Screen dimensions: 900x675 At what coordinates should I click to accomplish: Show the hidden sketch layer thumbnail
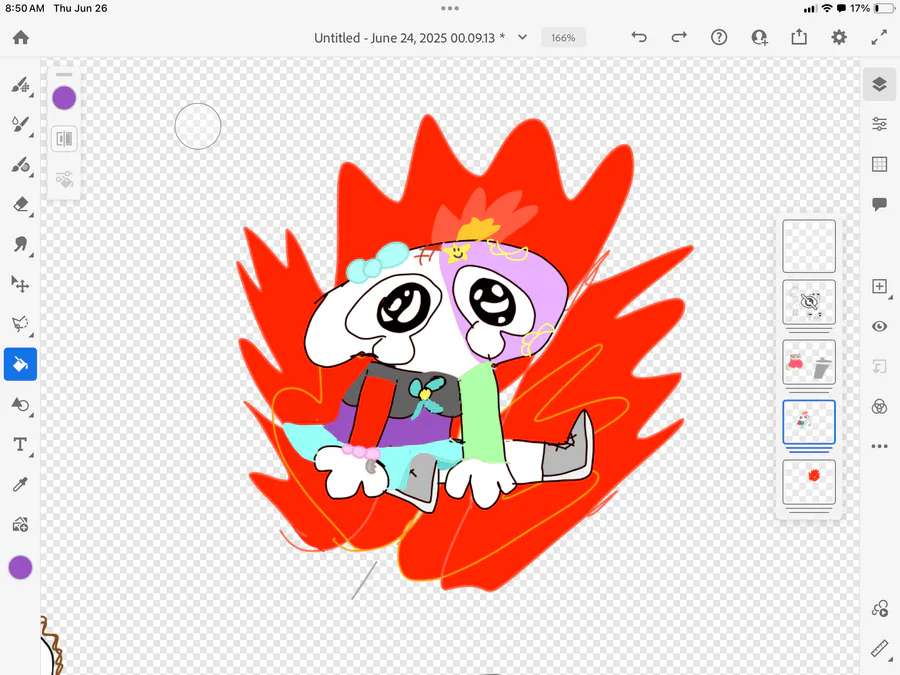click(809, 302)
